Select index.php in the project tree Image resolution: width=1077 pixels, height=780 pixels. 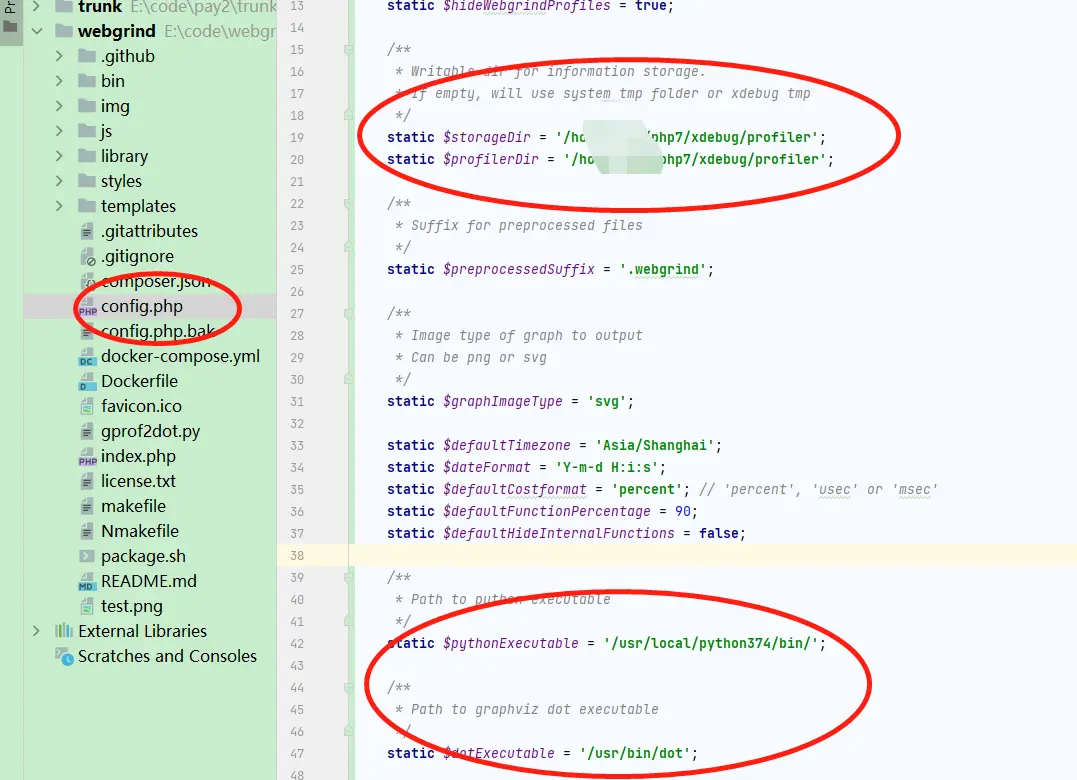[x=138, y=457]
